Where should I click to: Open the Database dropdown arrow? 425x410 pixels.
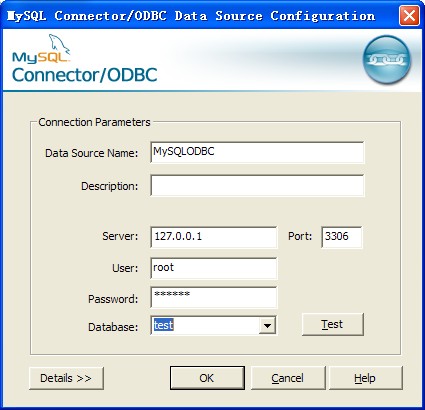click(x=267, y=325)
